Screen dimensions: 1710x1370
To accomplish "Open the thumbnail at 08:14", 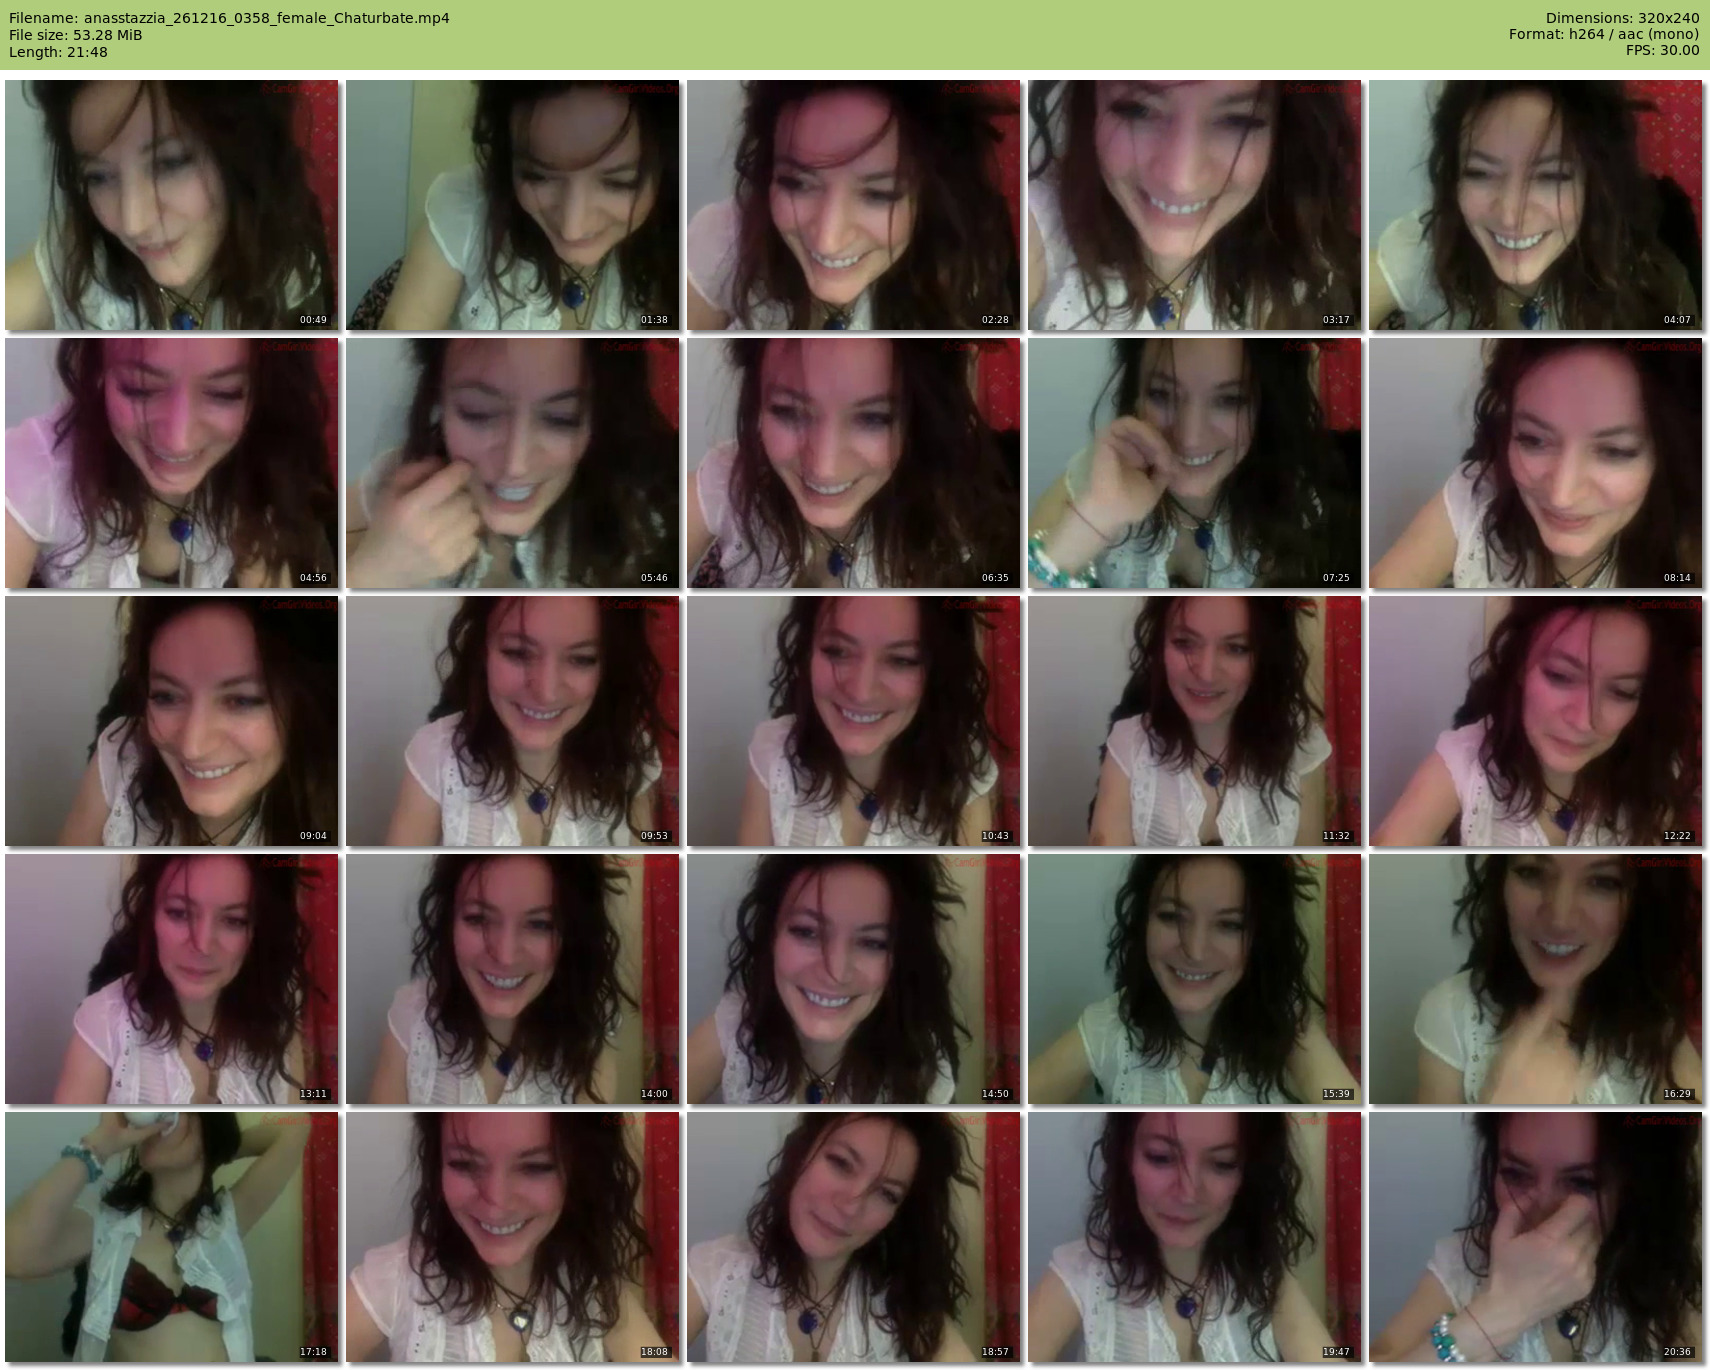I will pyautogui.click(x=1535, y=463).
